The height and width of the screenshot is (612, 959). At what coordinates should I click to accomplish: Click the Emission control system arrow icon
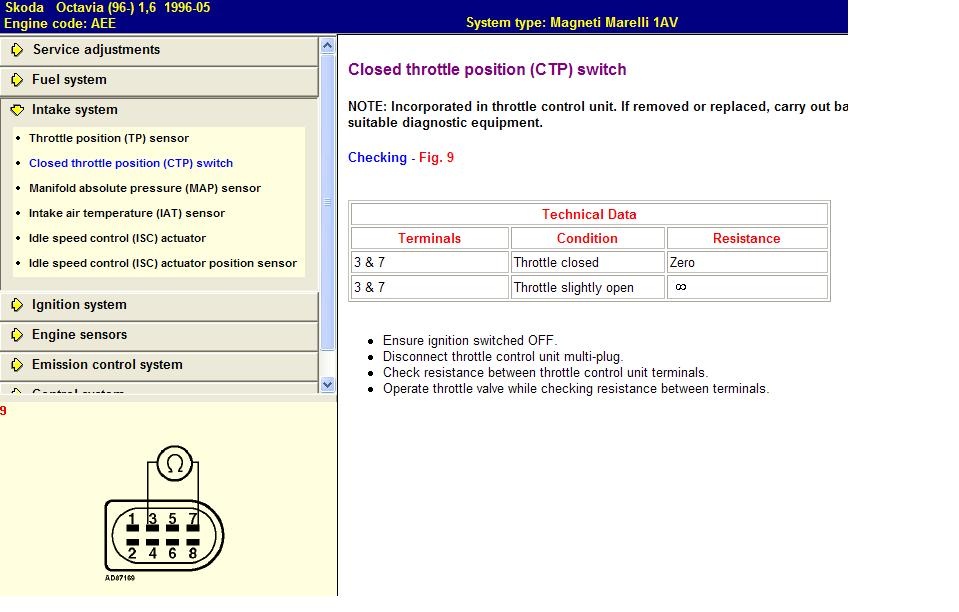[17, 364]
